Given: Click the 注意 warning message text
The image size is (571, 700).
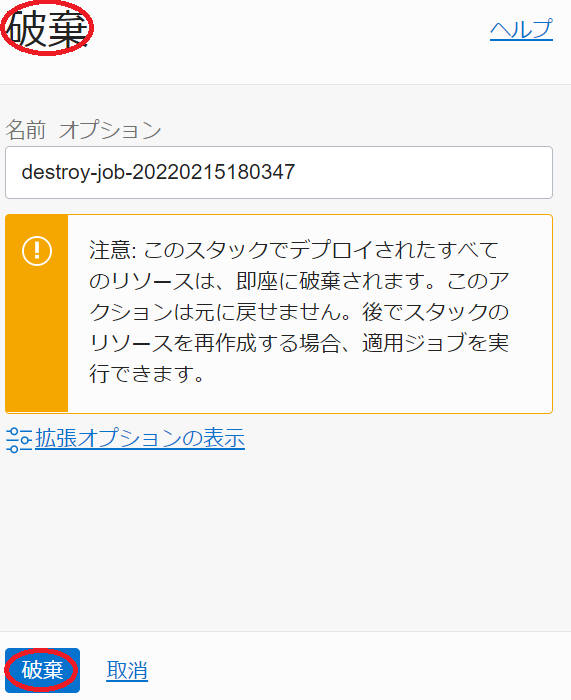Looking at the screenshot, I should coord(299,311).
